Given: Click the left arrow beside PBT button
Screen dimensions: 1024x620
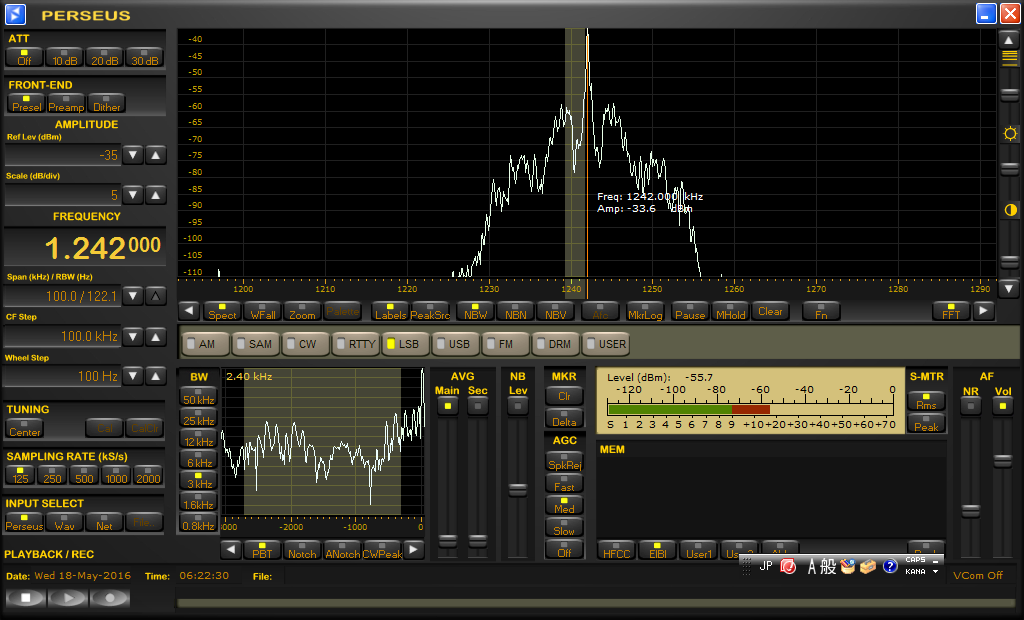Looking at the screenshot, I should coord(231,549).
